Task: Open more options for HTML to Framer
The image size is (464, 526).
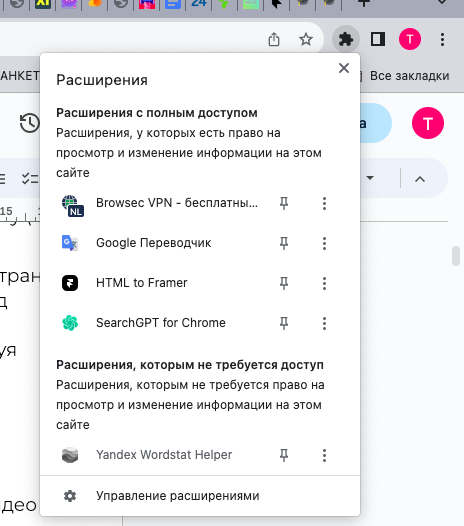Action: tap(324, 283)
